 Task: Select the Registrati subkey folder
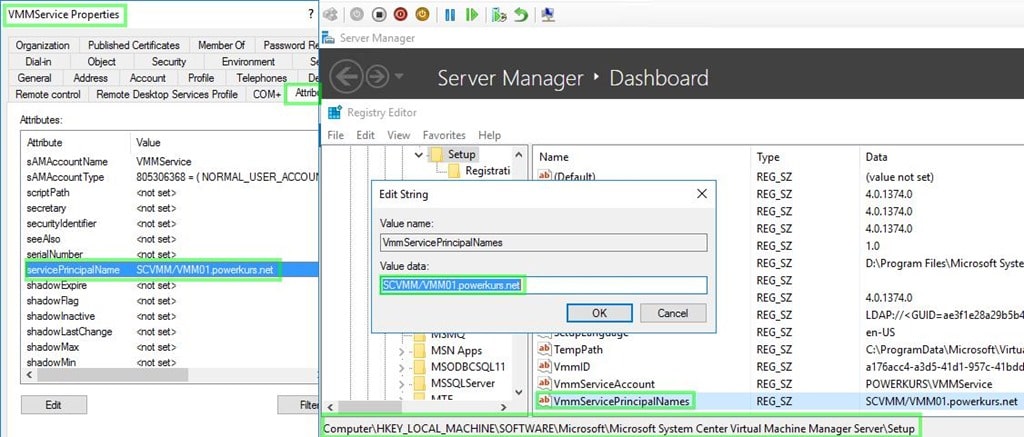click(x=455, y=171)
